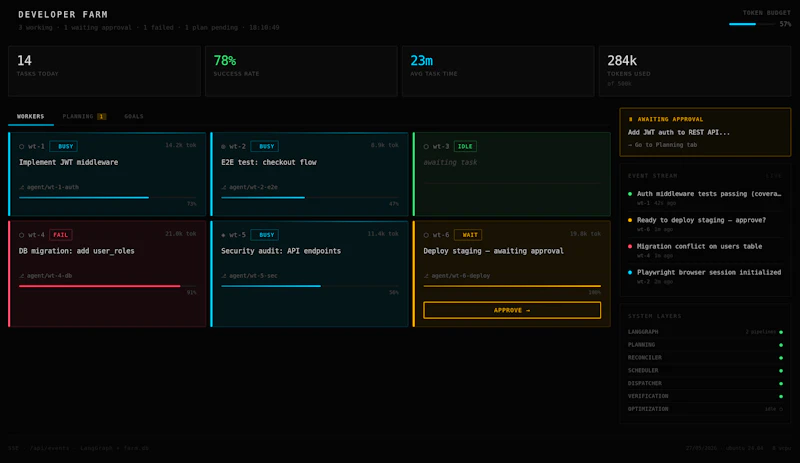The image size is (800, 463).
Task: Click the 23m Avg Task Time stat card
Action: [x=498, y=71]
